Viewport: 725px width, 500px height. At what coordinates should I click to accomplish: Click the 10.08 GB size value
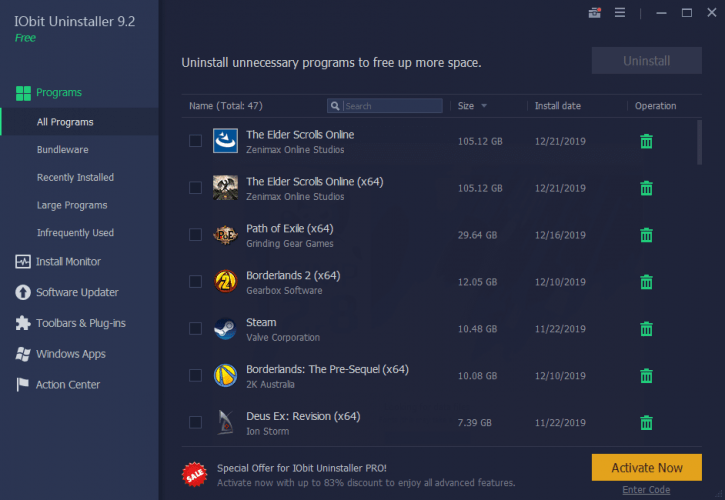(x=477, y=376)
